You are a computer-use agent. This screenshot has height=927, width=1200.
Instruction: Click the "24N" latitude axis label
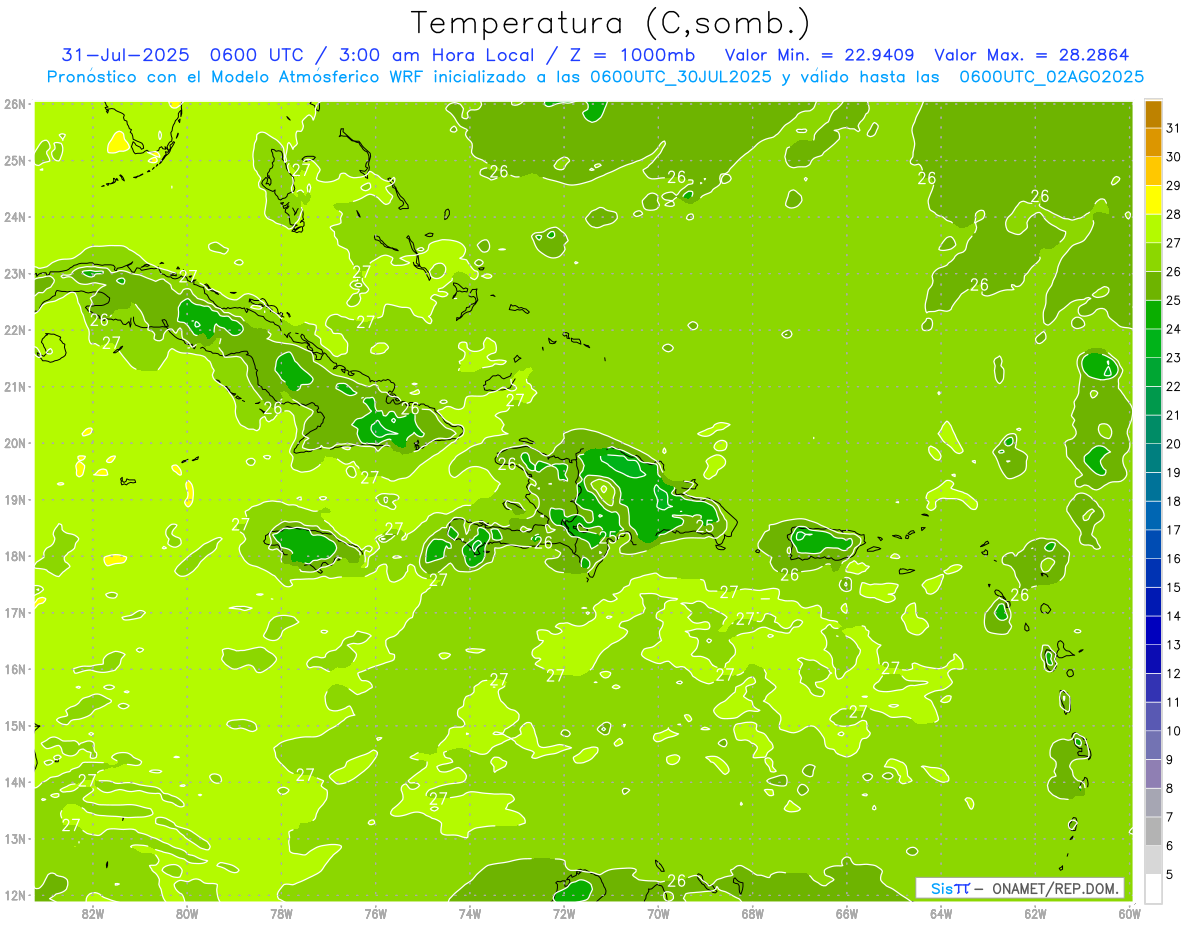[x=15, y=217]
